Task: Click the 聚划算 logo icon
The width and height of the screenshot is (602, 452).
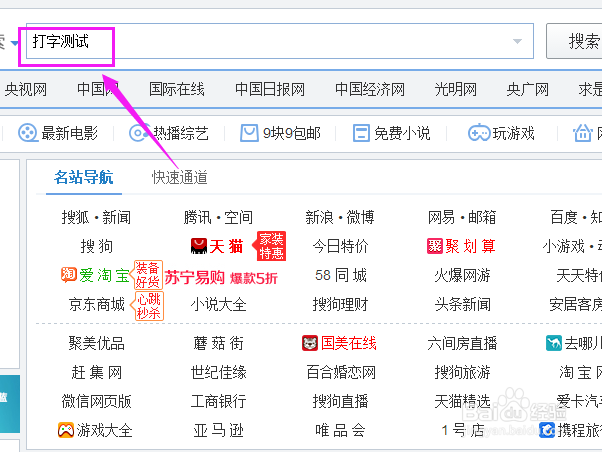Action: (x=435, y=246)
